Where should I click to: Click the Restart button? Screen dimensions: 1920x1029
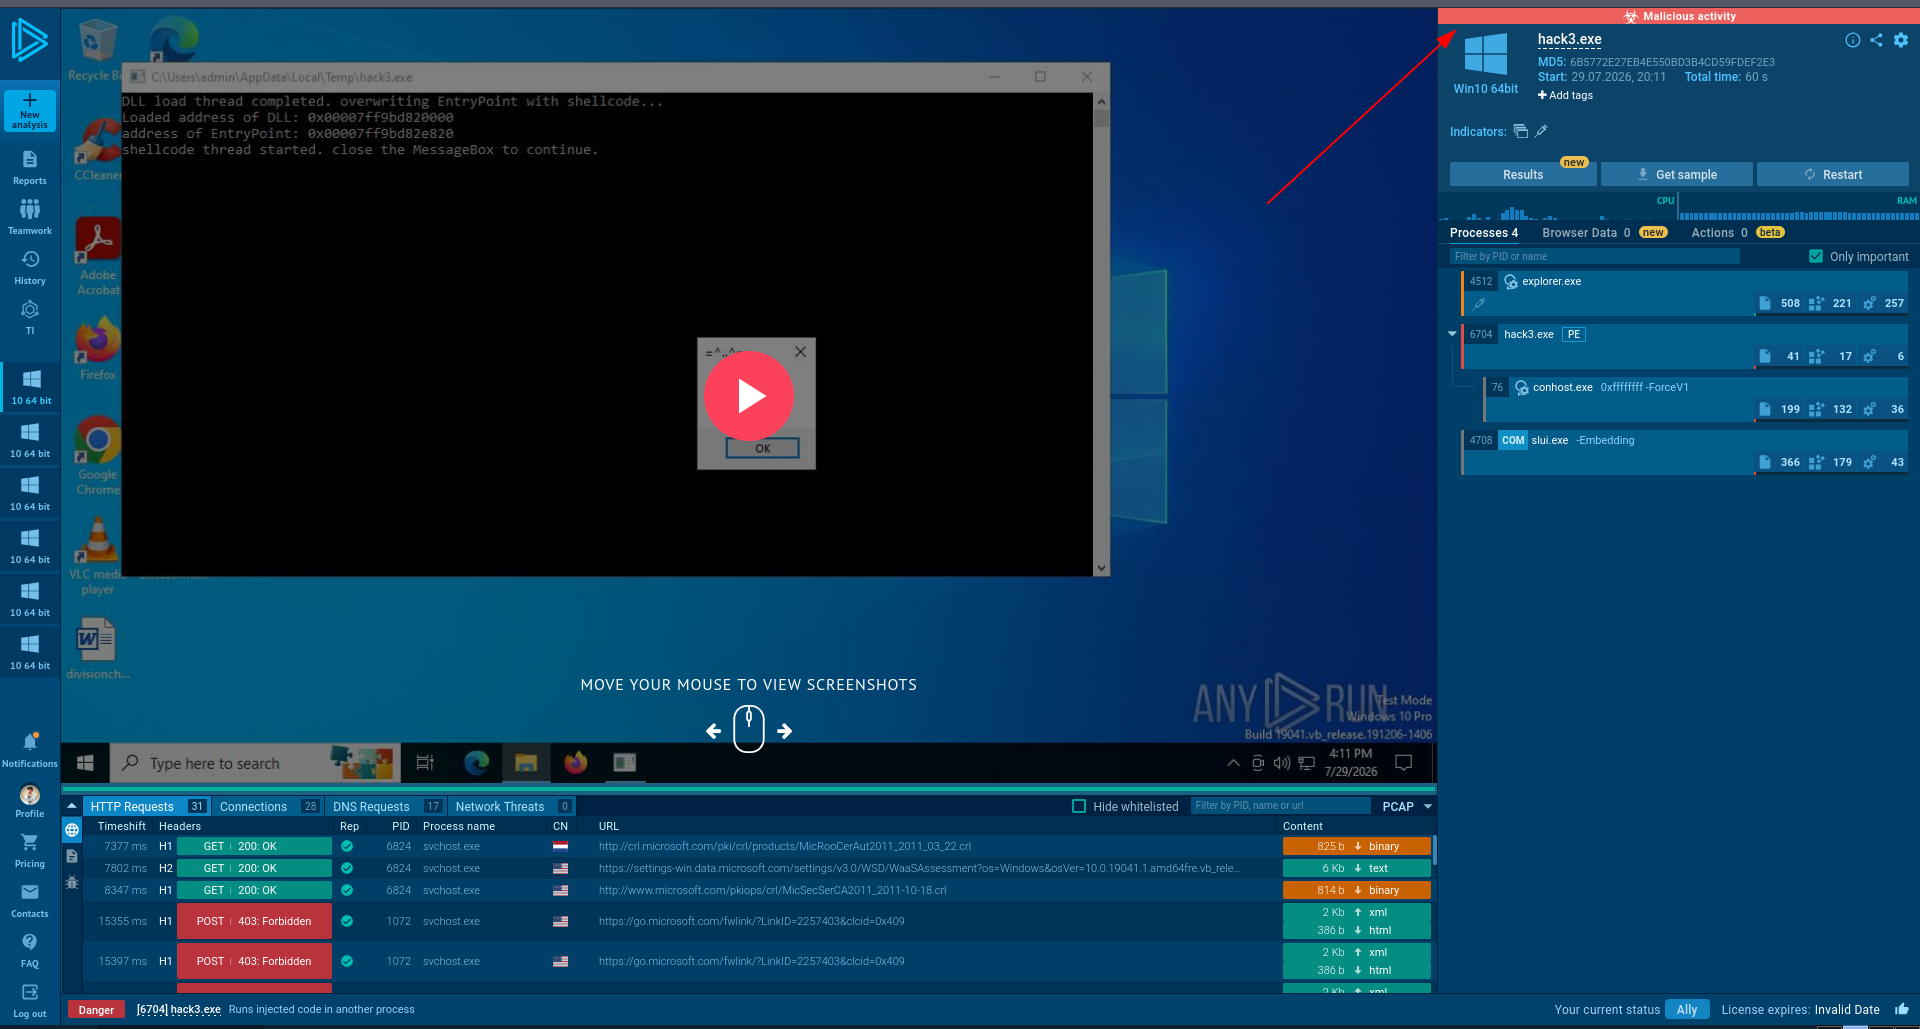(x=1833, y=174)
